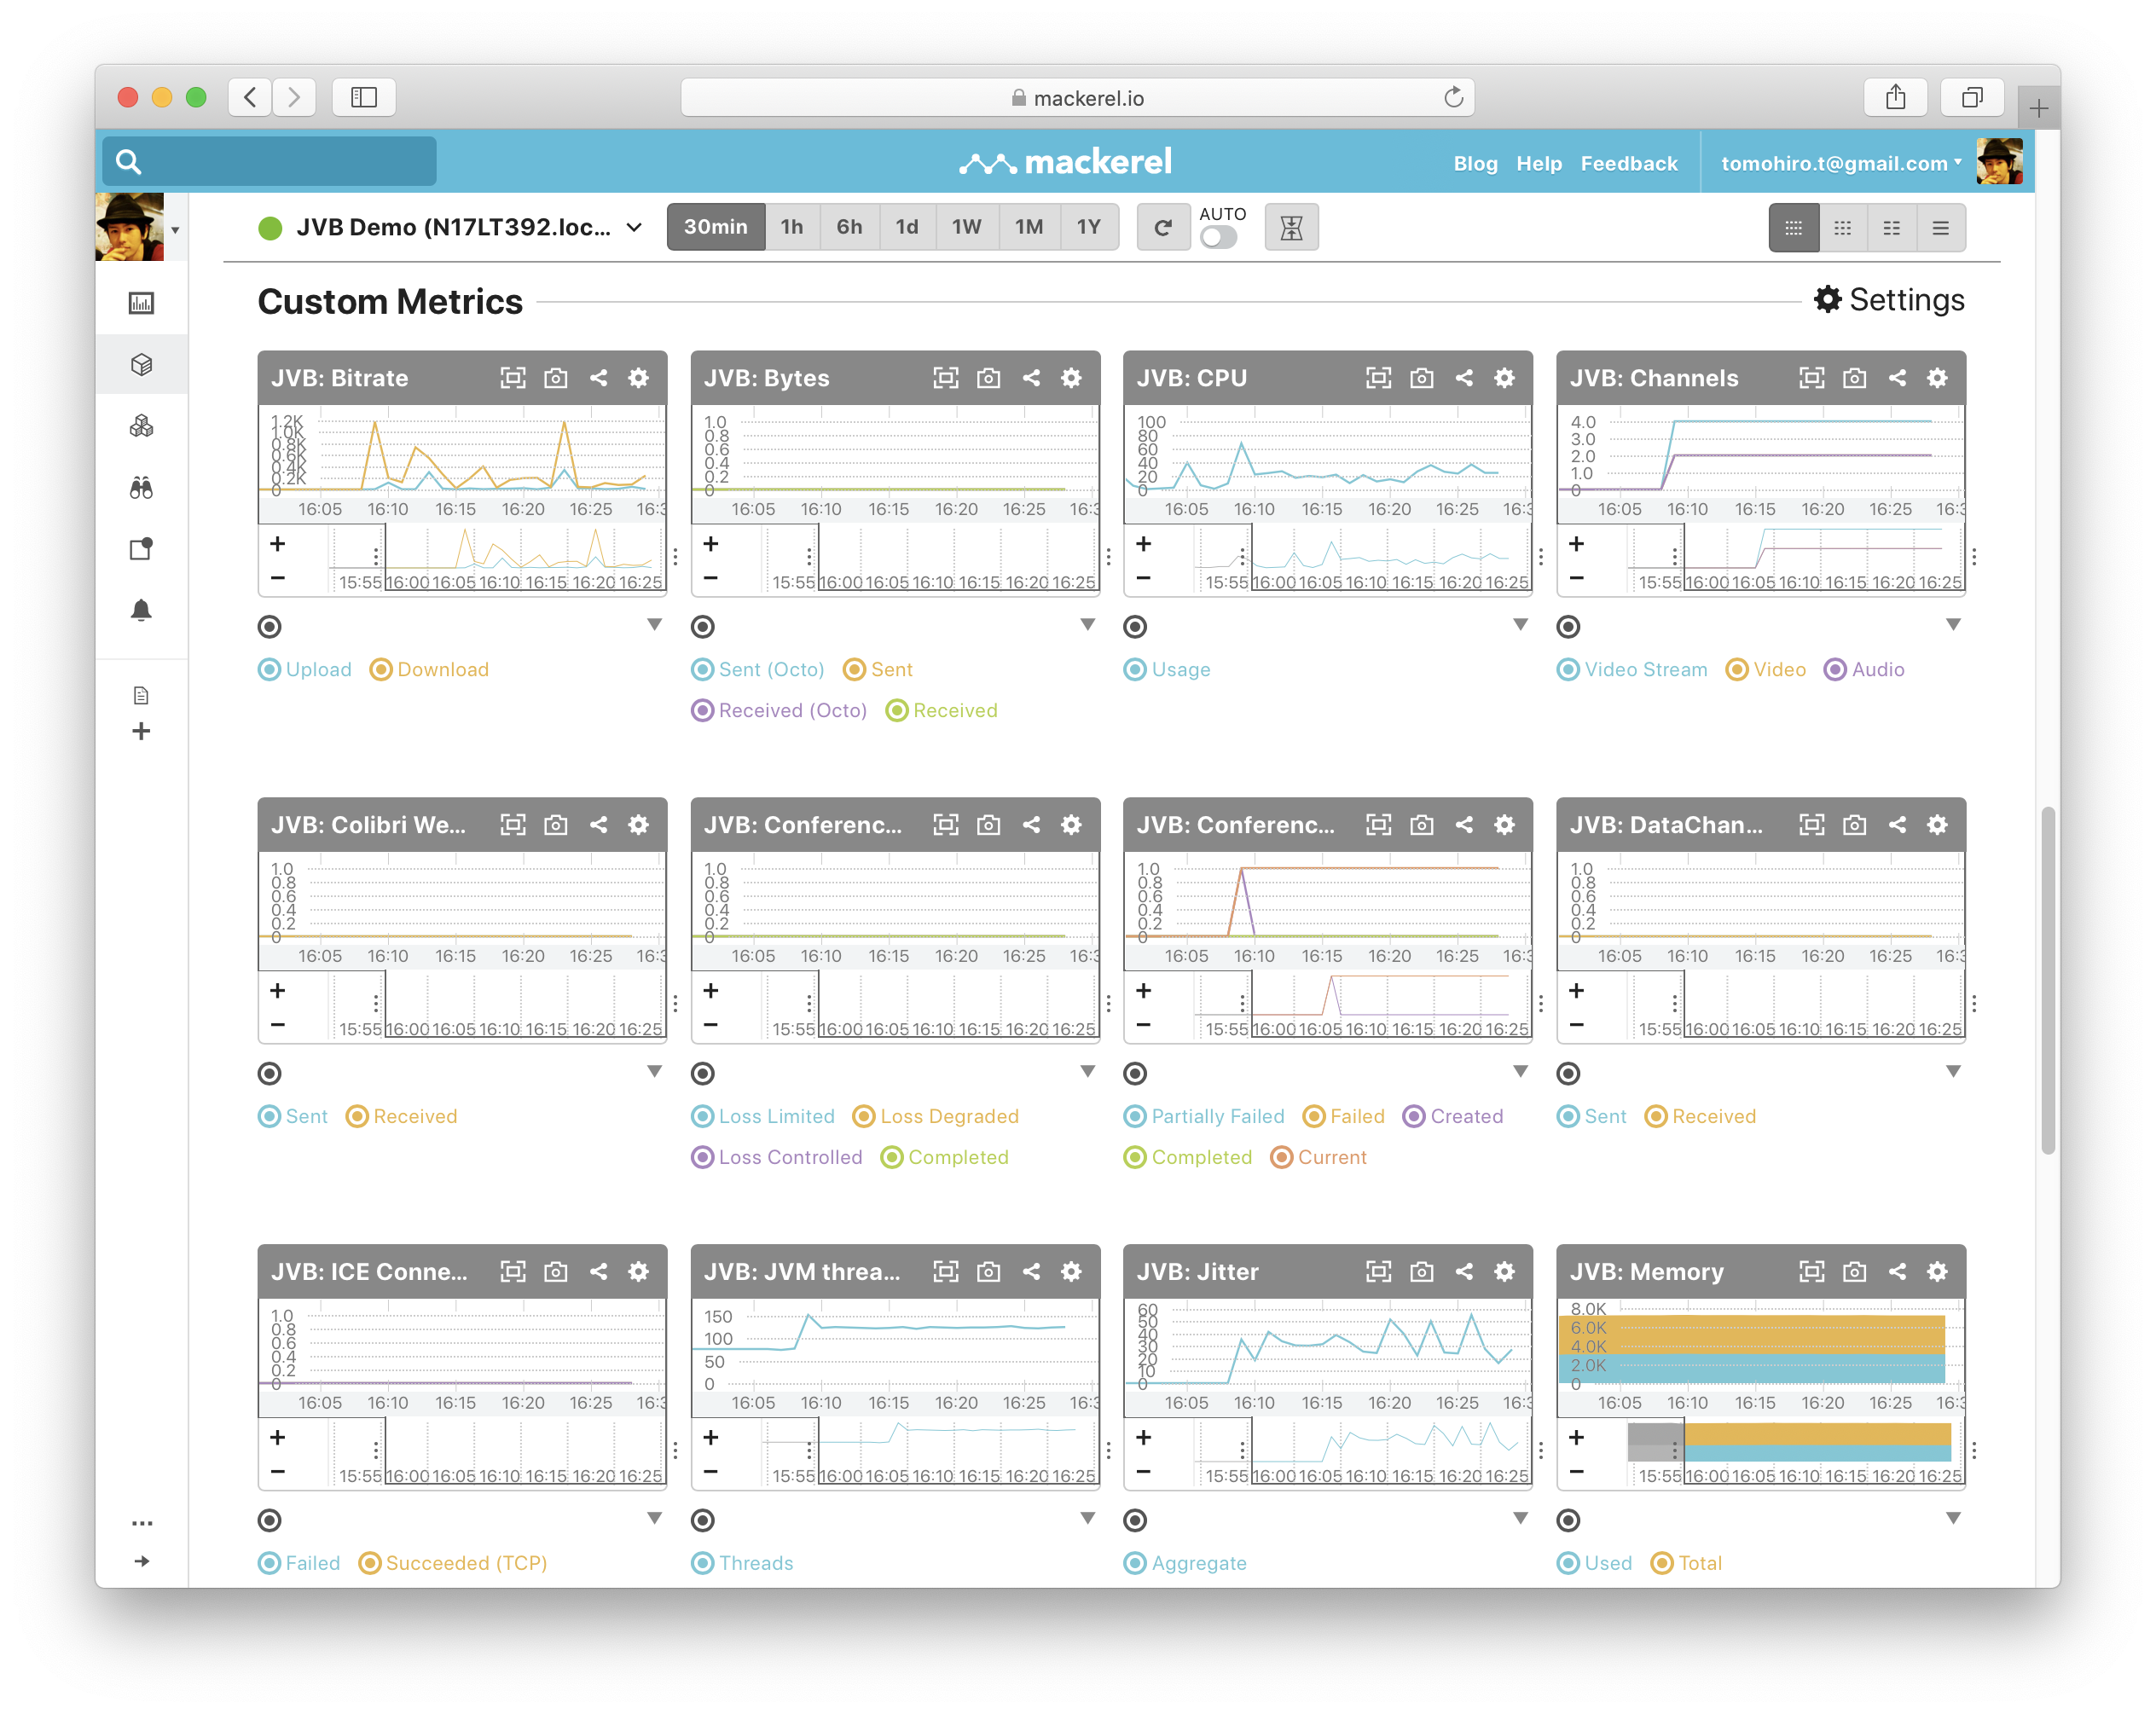Screen dimensions: 2156x1714
Task: Select the 1W time range tab
Action: (x=966, y=227)
